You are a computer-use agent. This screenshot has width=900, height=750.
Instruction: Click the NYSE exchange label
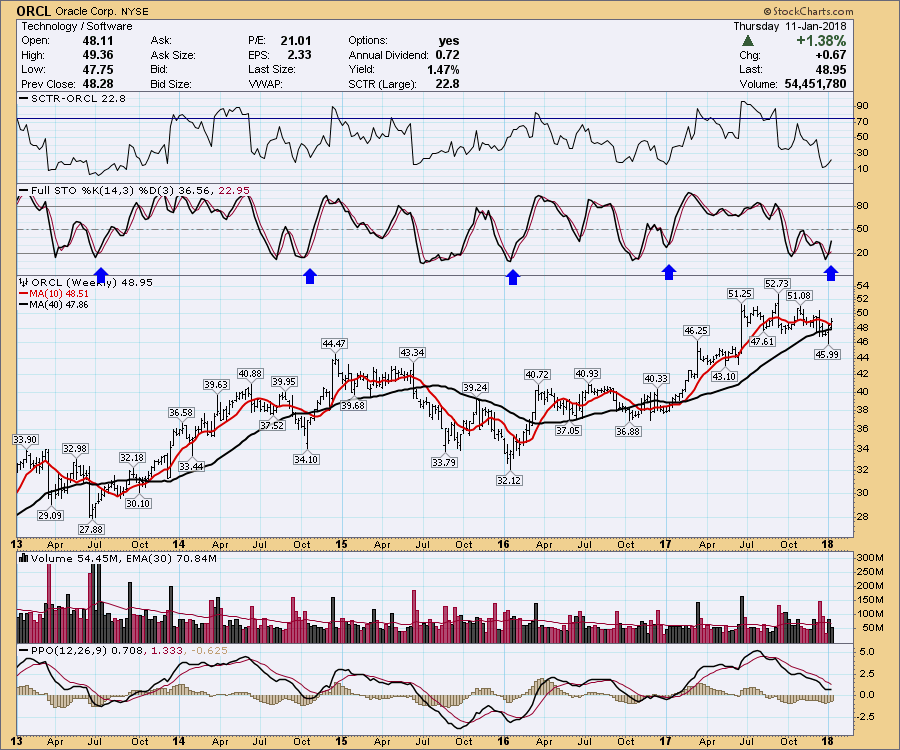coord(135,11)
